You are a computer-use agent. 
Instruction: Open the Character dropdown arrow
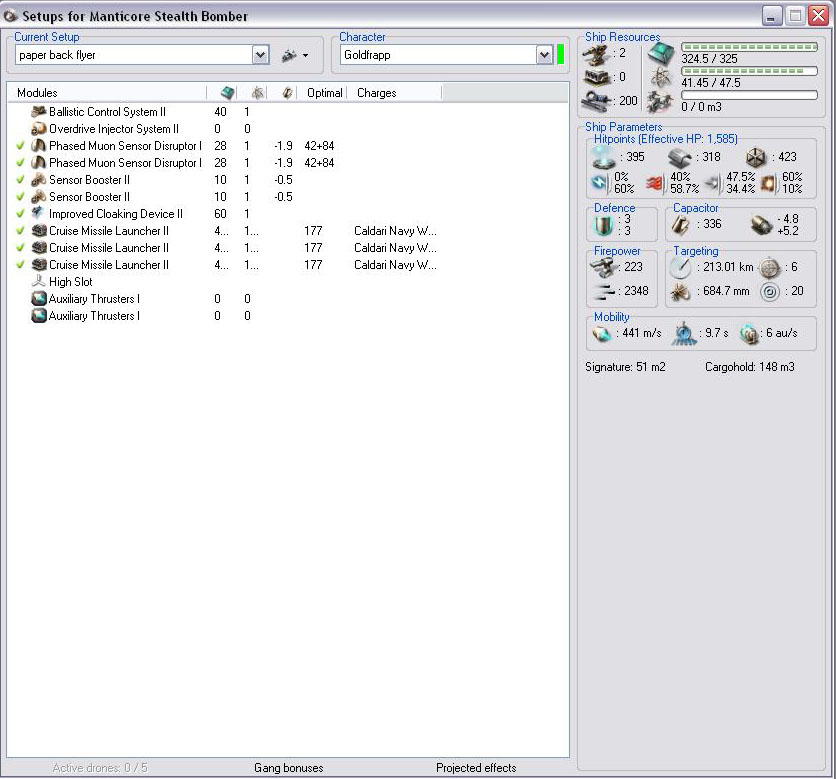(544, 55)
